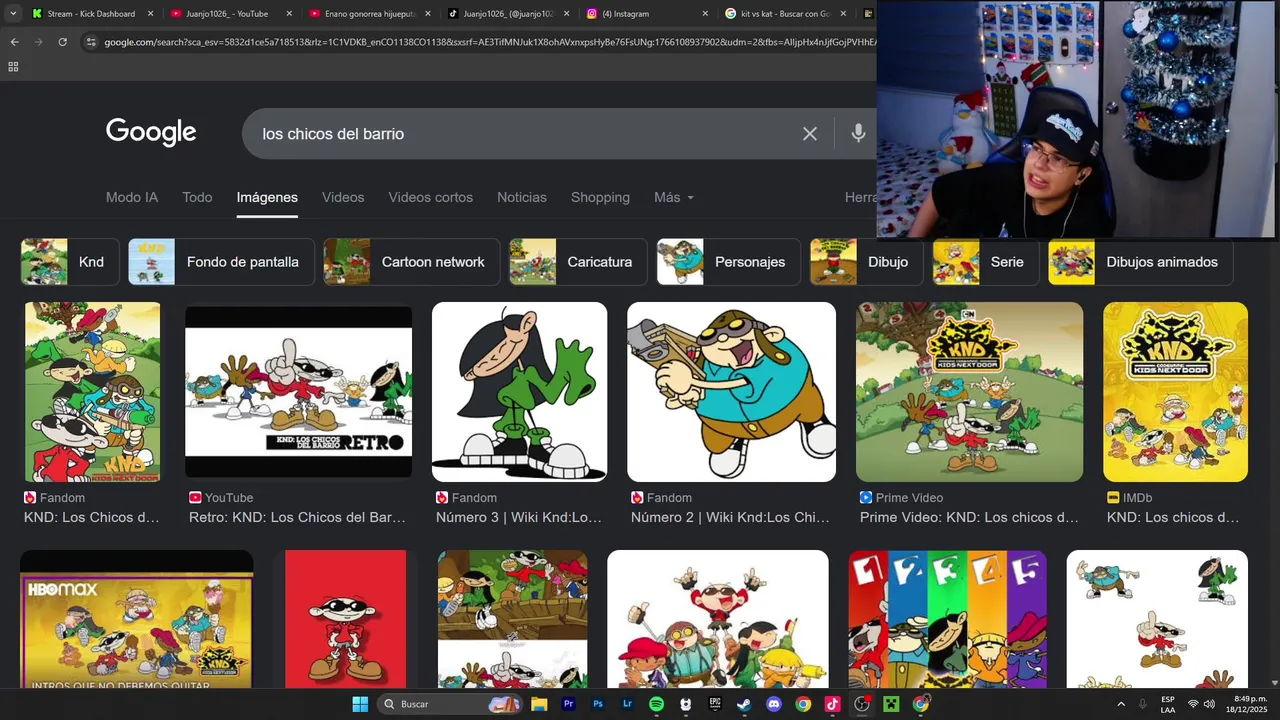1280x720 pixels.
Task: Open the Retro: KND YouTube result link
Action: coord(297,517)
